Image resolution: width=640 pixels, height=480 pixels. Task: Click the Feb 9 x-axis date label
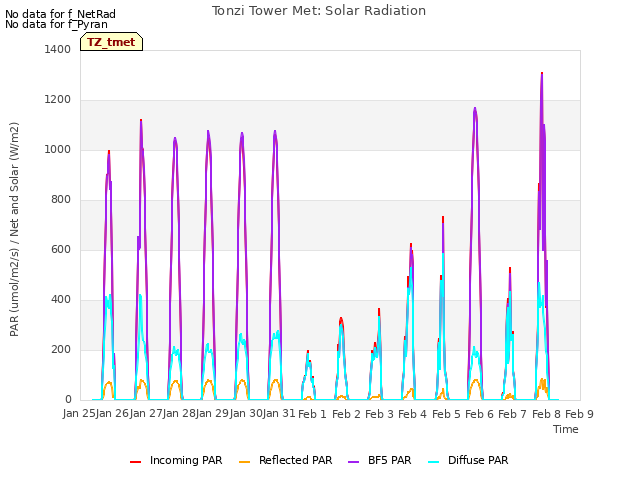point(579,414)
